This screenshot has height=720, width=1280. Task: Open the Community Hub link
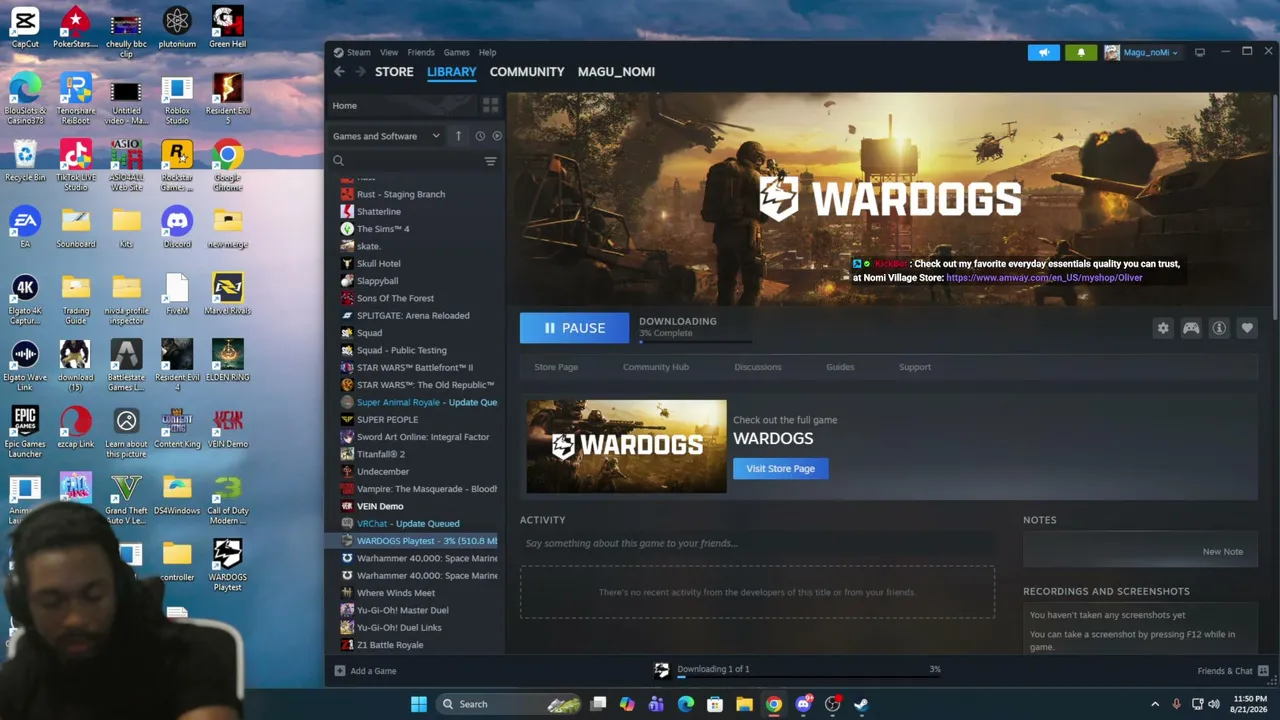(656, 367)
